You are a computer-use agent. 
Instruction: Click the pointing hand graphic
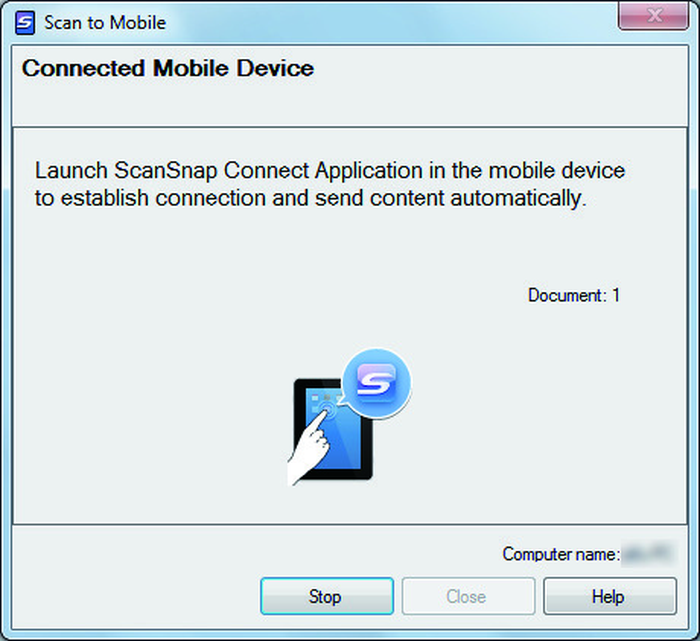tap(309, 449)
